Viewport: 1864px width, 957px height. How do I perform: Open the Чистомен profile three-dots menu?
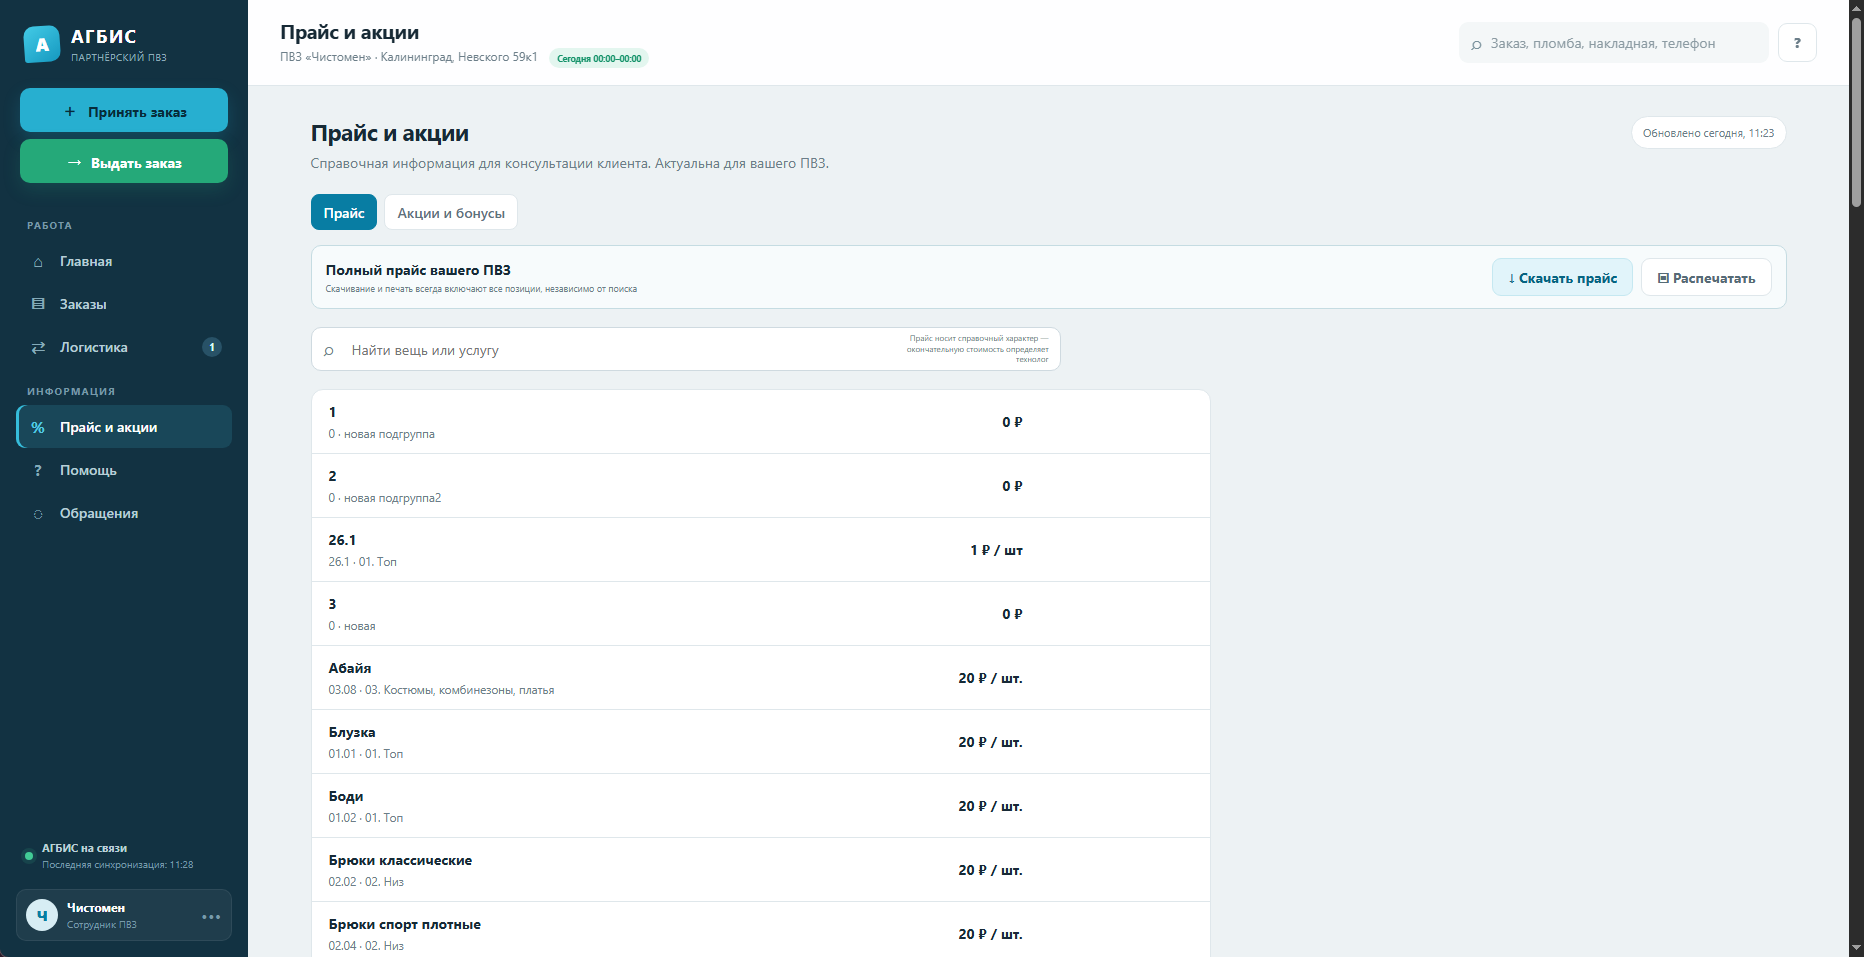[211, 916]
